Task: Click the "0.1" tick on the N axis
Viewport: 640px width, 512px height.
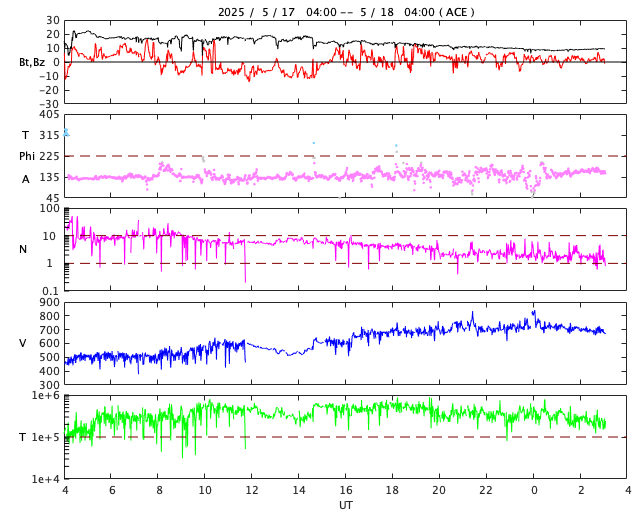Action: (x=49, y=291)
